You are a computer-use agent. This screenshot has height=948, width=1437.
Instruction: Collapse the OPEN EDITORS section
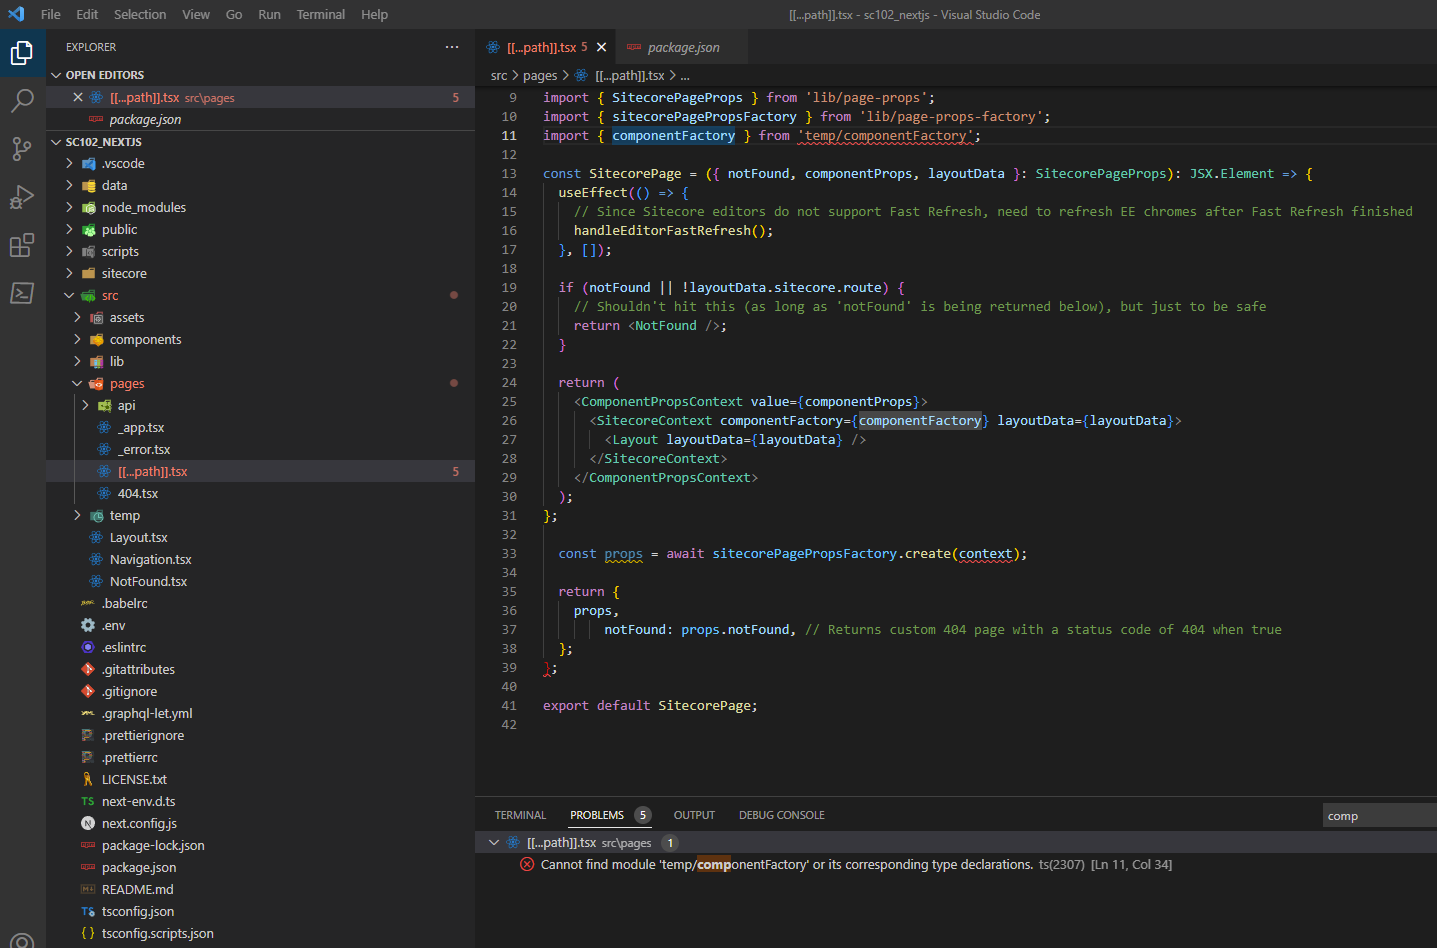click(x=260, y=75)
